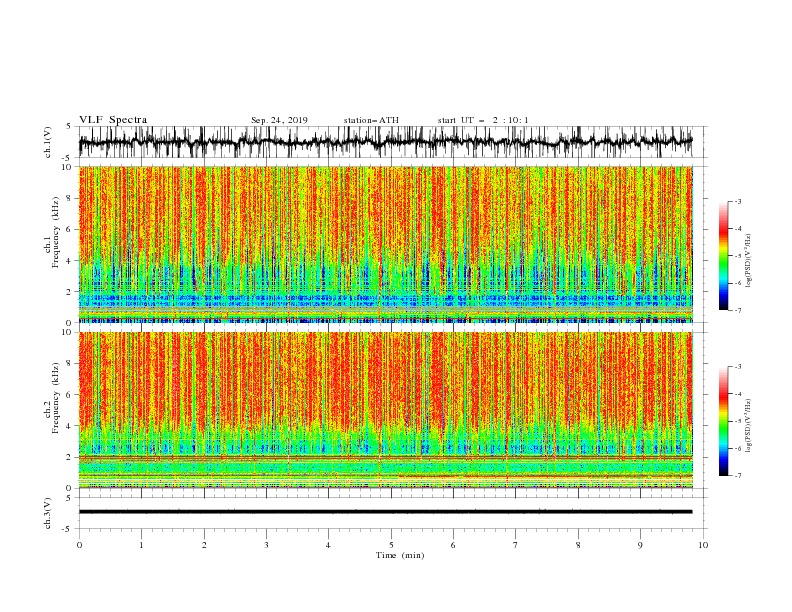Click the time axis tick '0'
Viewport: 792px width, 612px height.
point(79,545)
